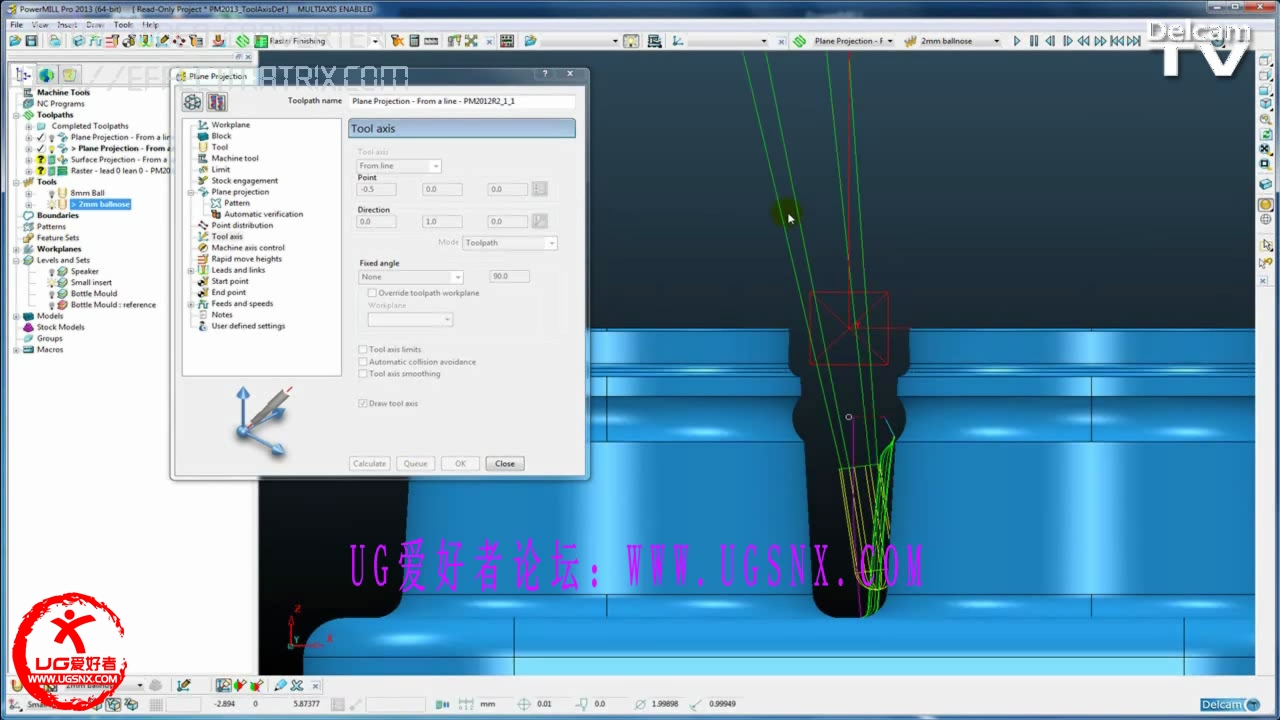Viewport: 1280px width, 720px height.
Task: Select Rapid move heights in dialog tree
Action: click(x=246, y=259)
